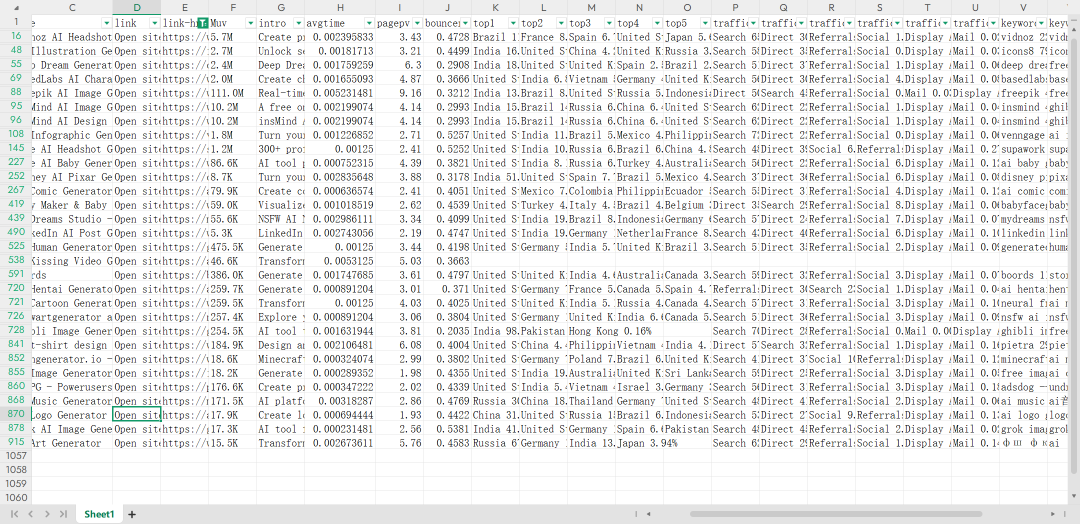Viewport: 1080px width, 524px height.
Task: Click bounce cell '0.5381'
Action: 448,429
